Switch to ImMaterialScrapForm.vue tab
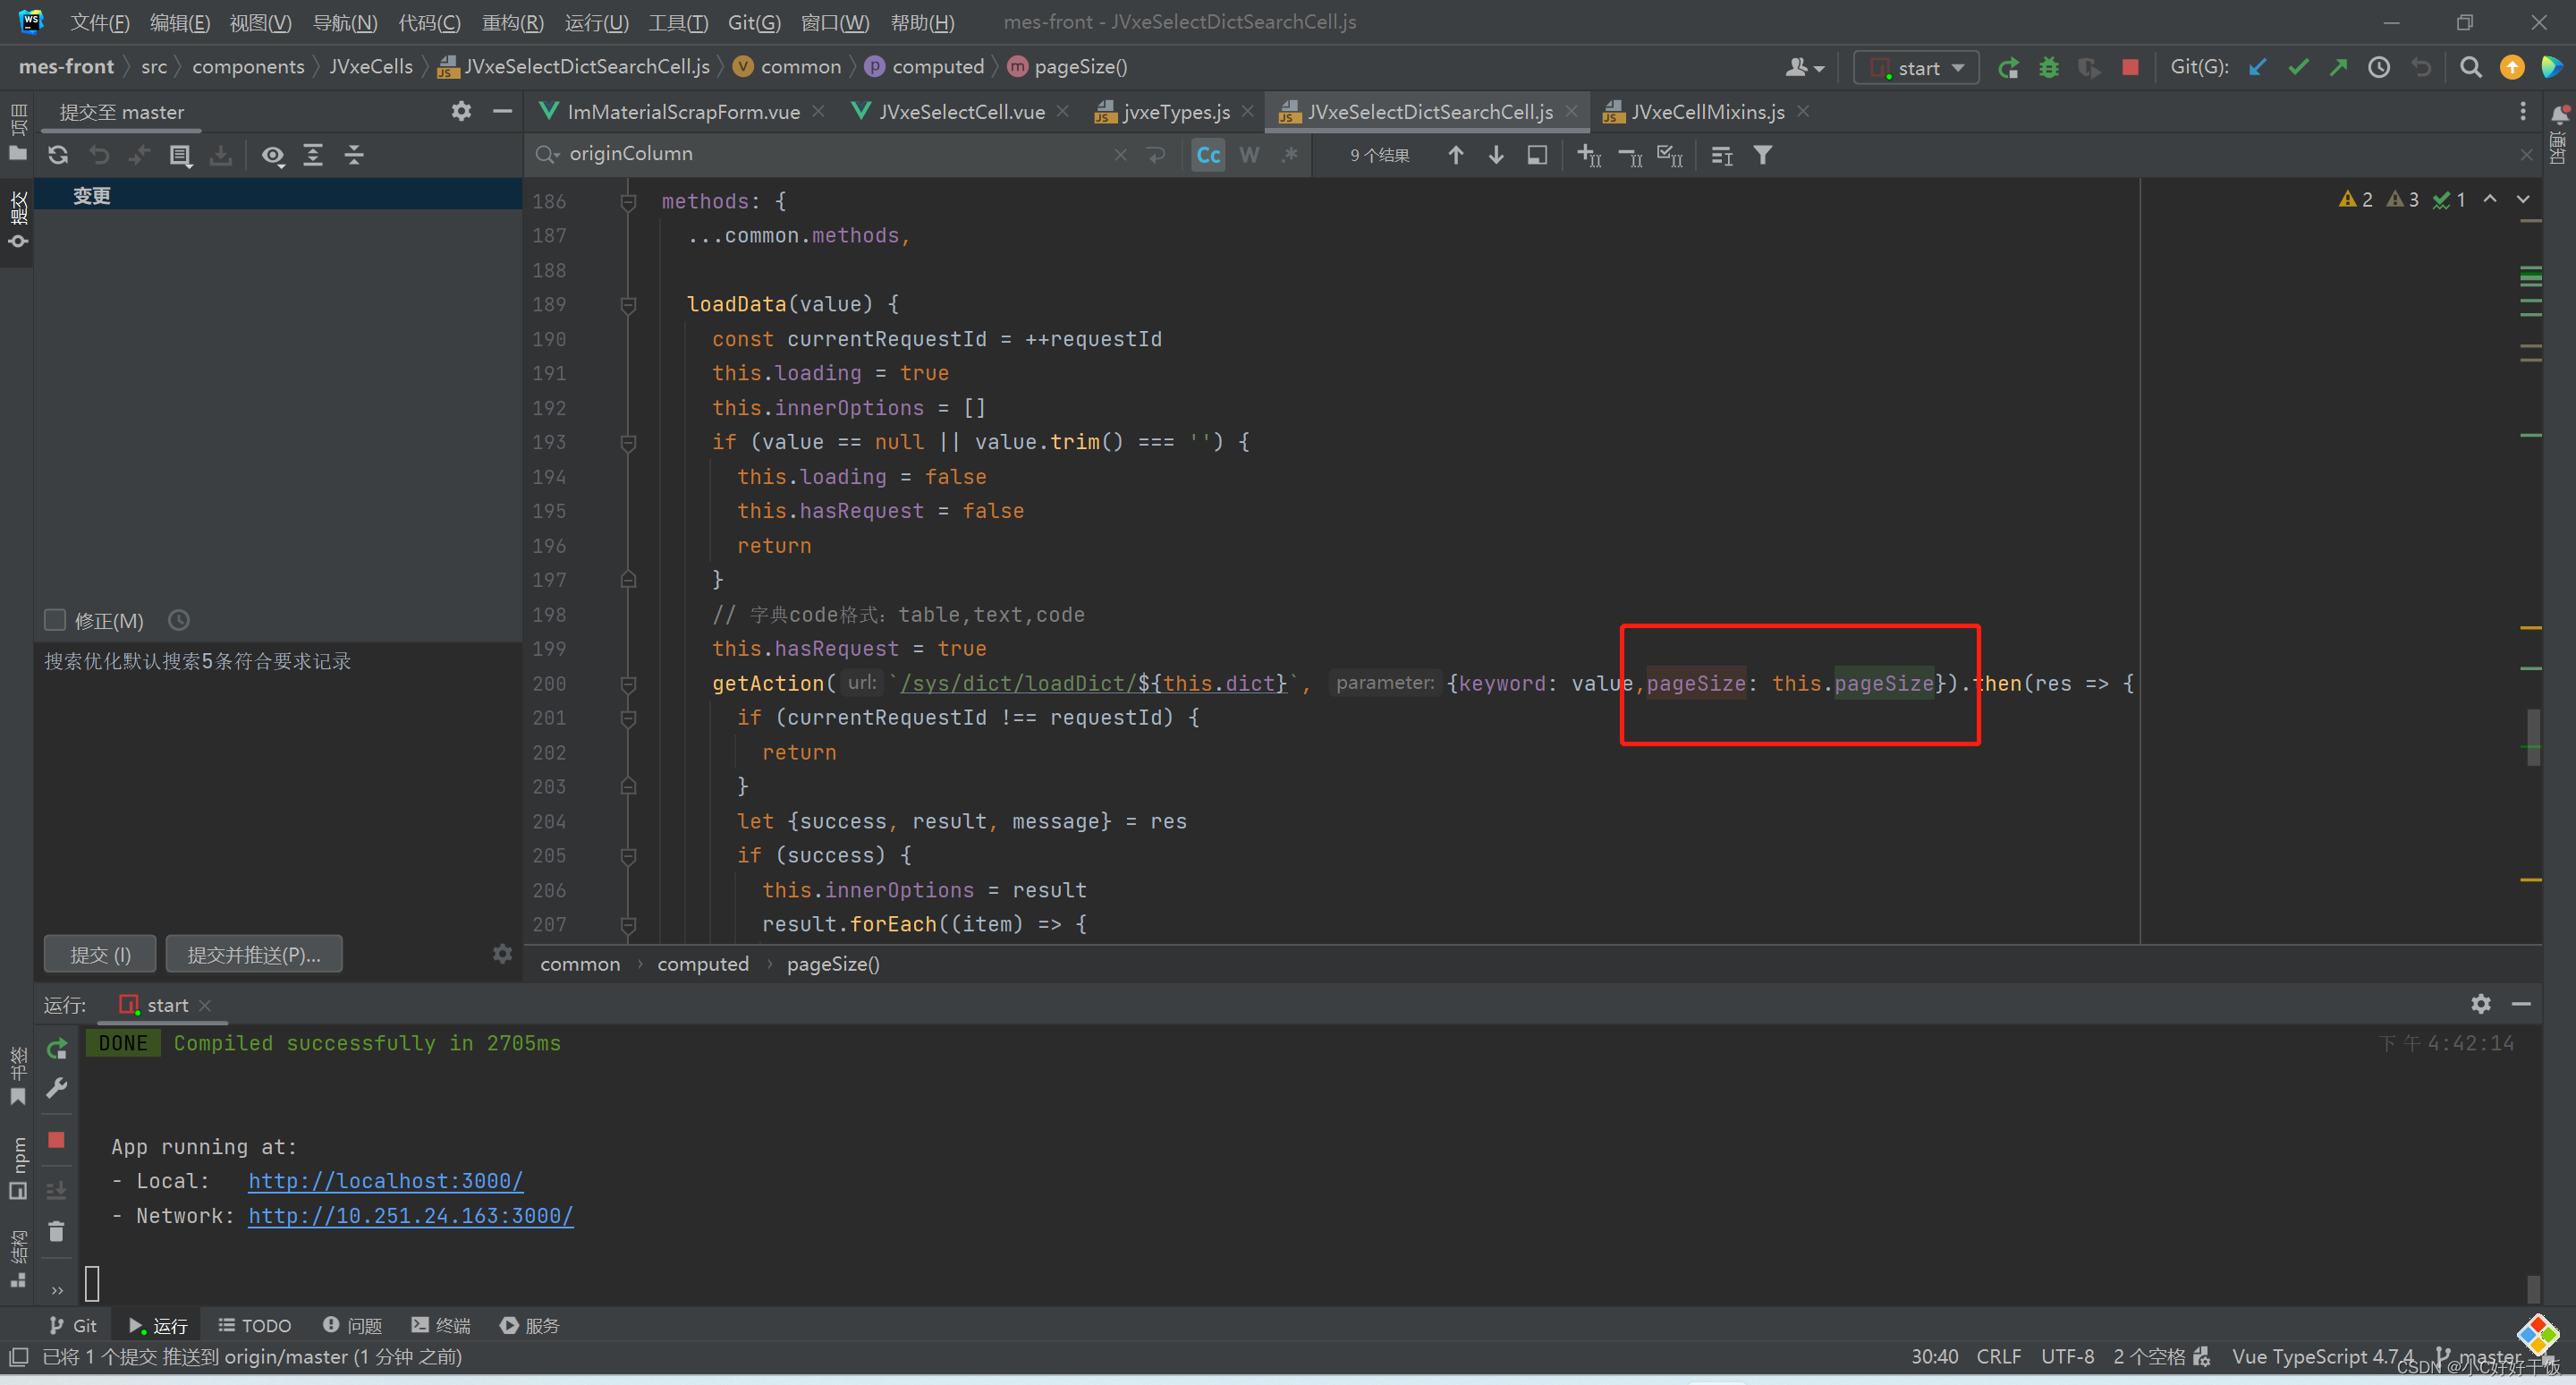The width and height of the screenshot is (2576, 1385). (x=682, y=111)
